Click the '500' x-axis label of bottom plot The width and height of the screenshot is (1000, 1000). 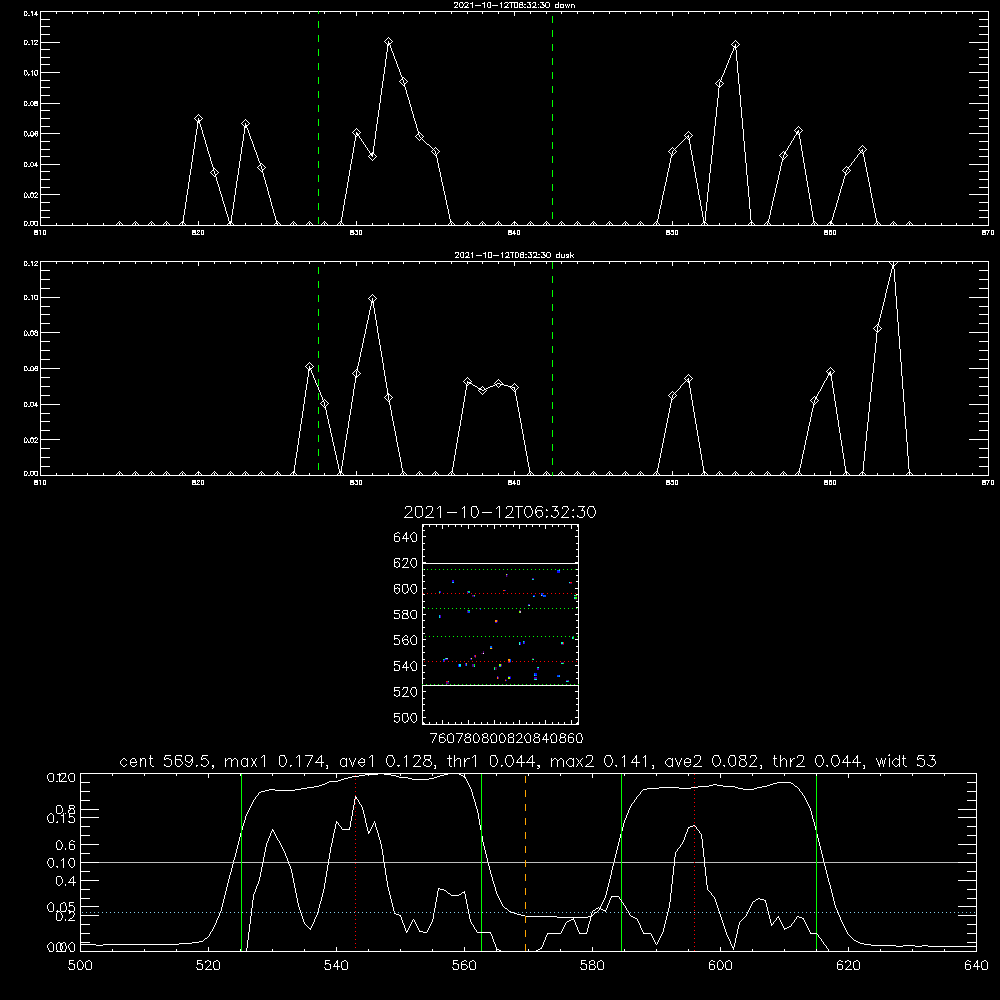click(x=80, y=966)
